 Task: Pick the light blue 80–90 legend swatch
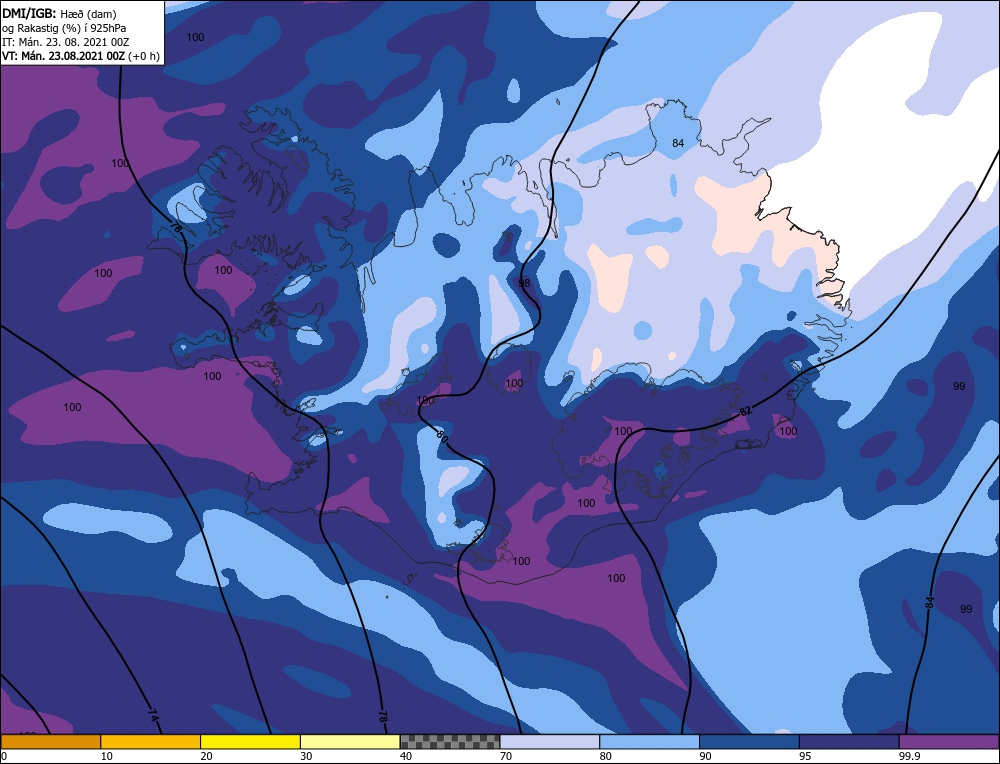click(x=649, y=741)
